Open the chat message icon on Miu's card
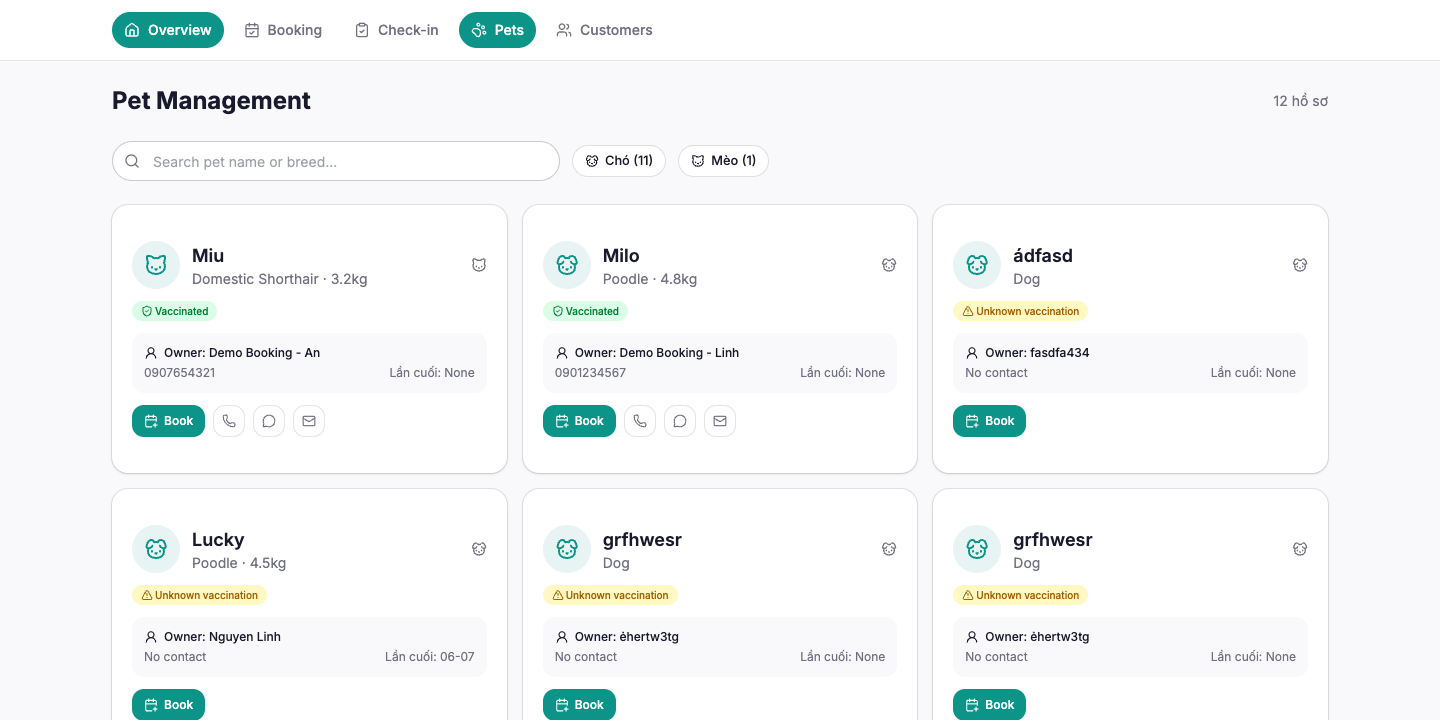The image size is (1440, 720). [269, 421]
